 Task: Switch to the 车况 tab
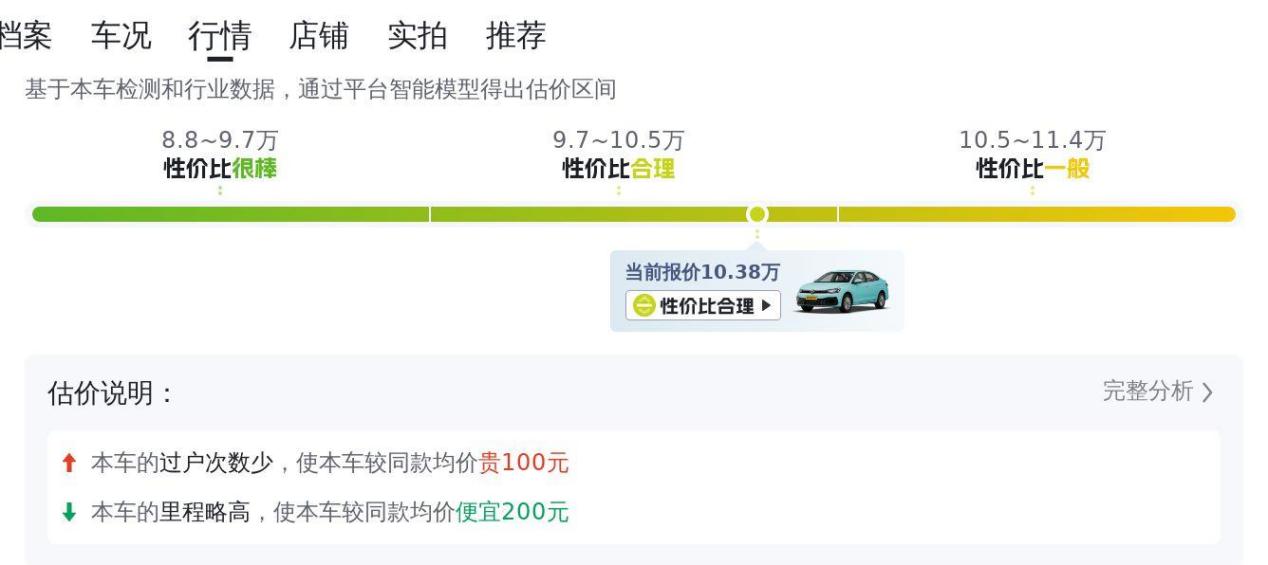[x=121, y=36]
